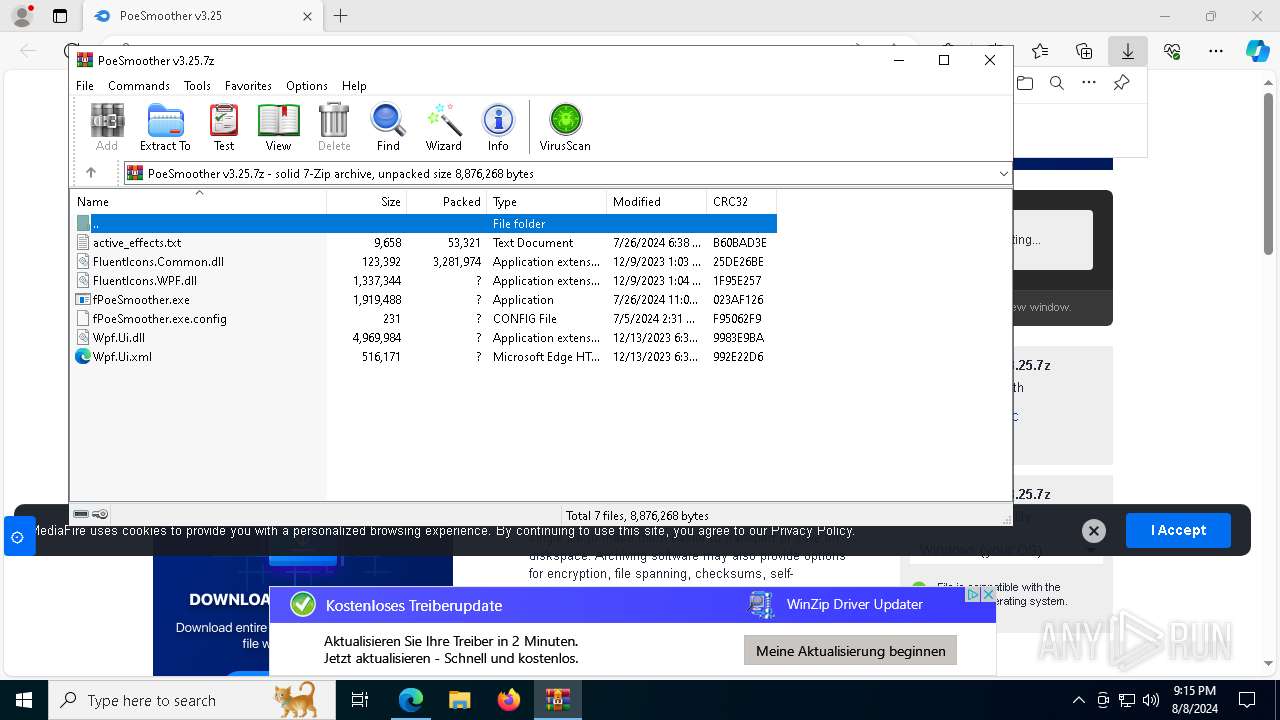Show hidden system tray icons
Image resolution: width=1280 pixels, height=720 pixels.
[x=1078, y=700]
